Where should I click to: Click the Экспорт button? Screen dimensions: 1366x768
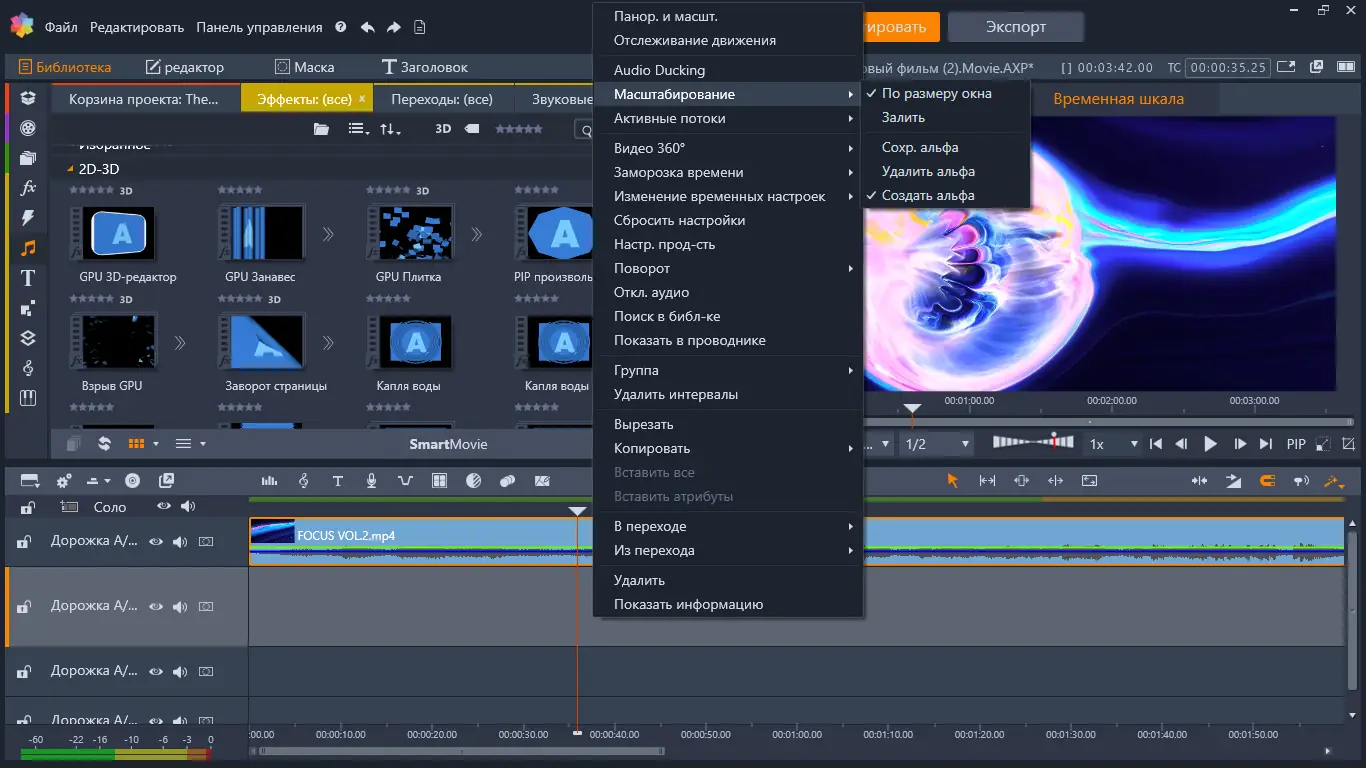pyautogui.click(x=1015, y=27)
